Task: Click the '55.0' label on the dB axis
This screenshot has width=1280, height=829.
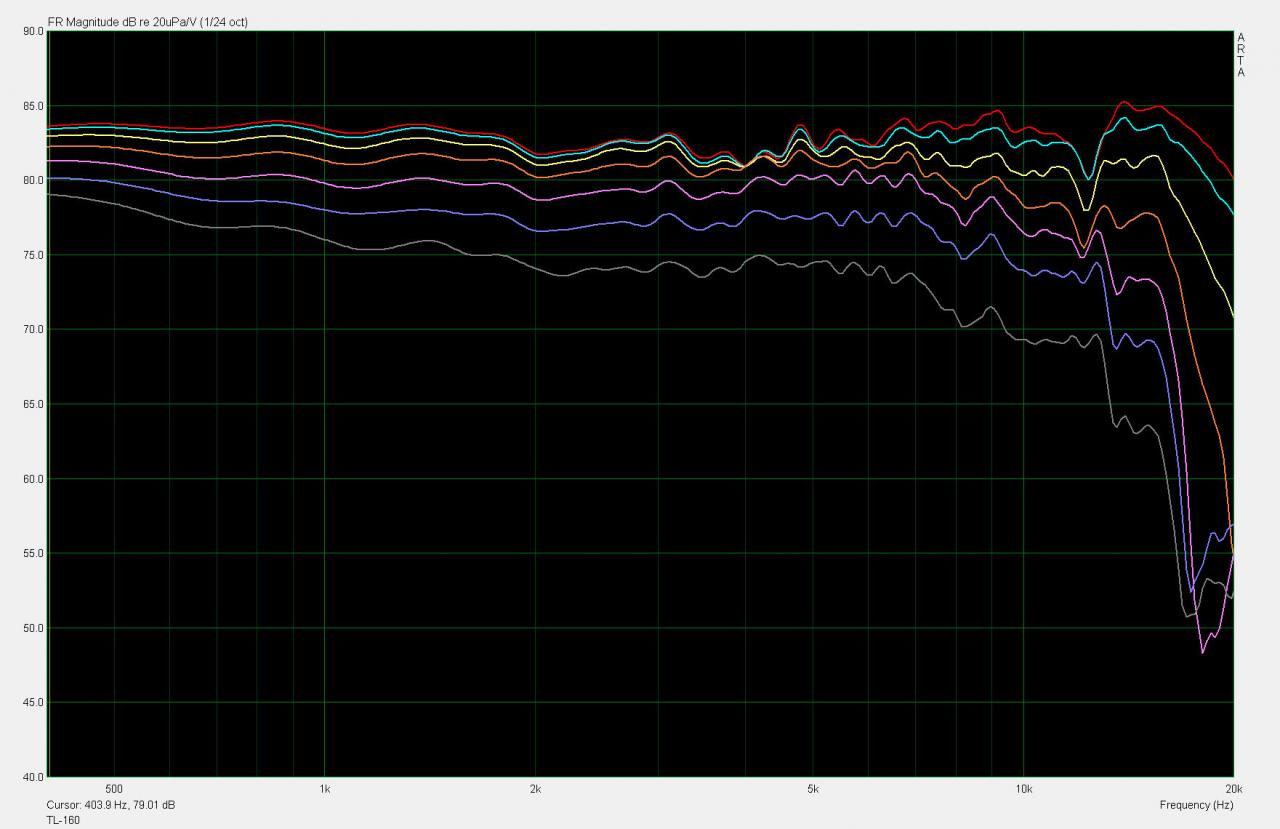Action: (x=32, y=553)
